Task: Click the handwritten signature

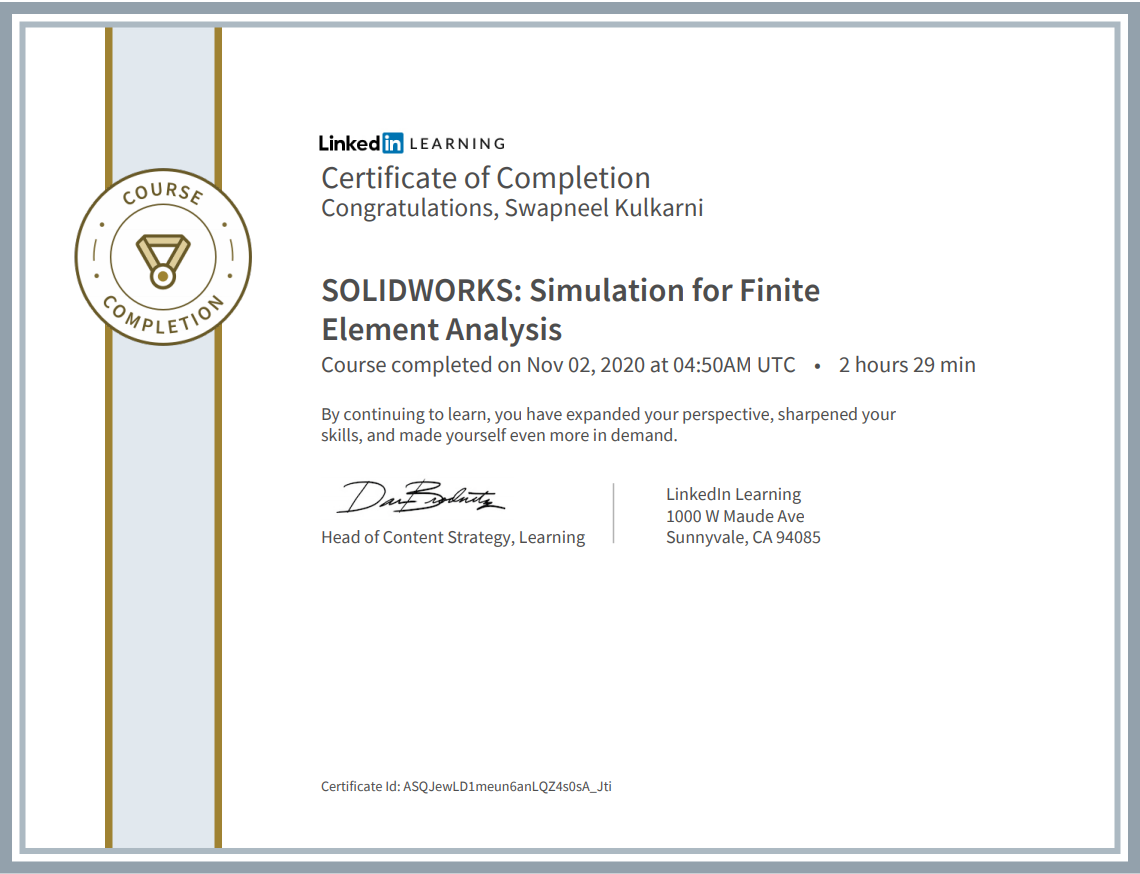Action: (x=420, y=497)
